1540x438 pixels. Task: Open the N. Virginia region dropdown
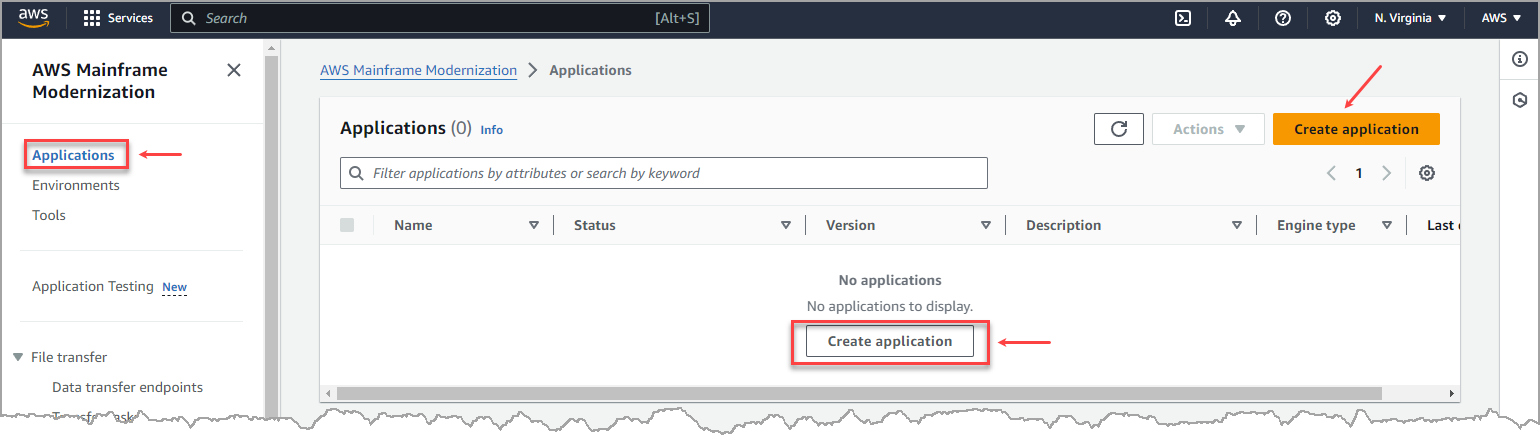tap(1410, 18)
